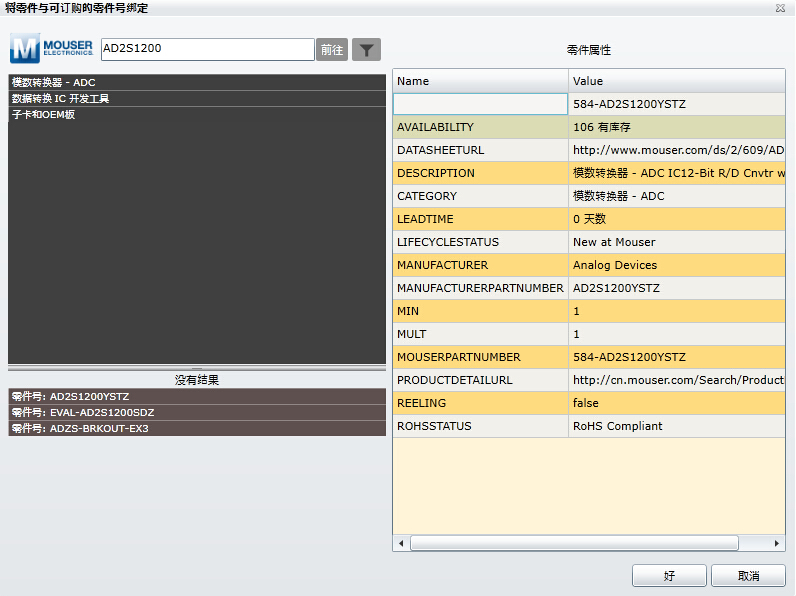
Task: Click the value 0 天数
Action: tap(589, 219)
